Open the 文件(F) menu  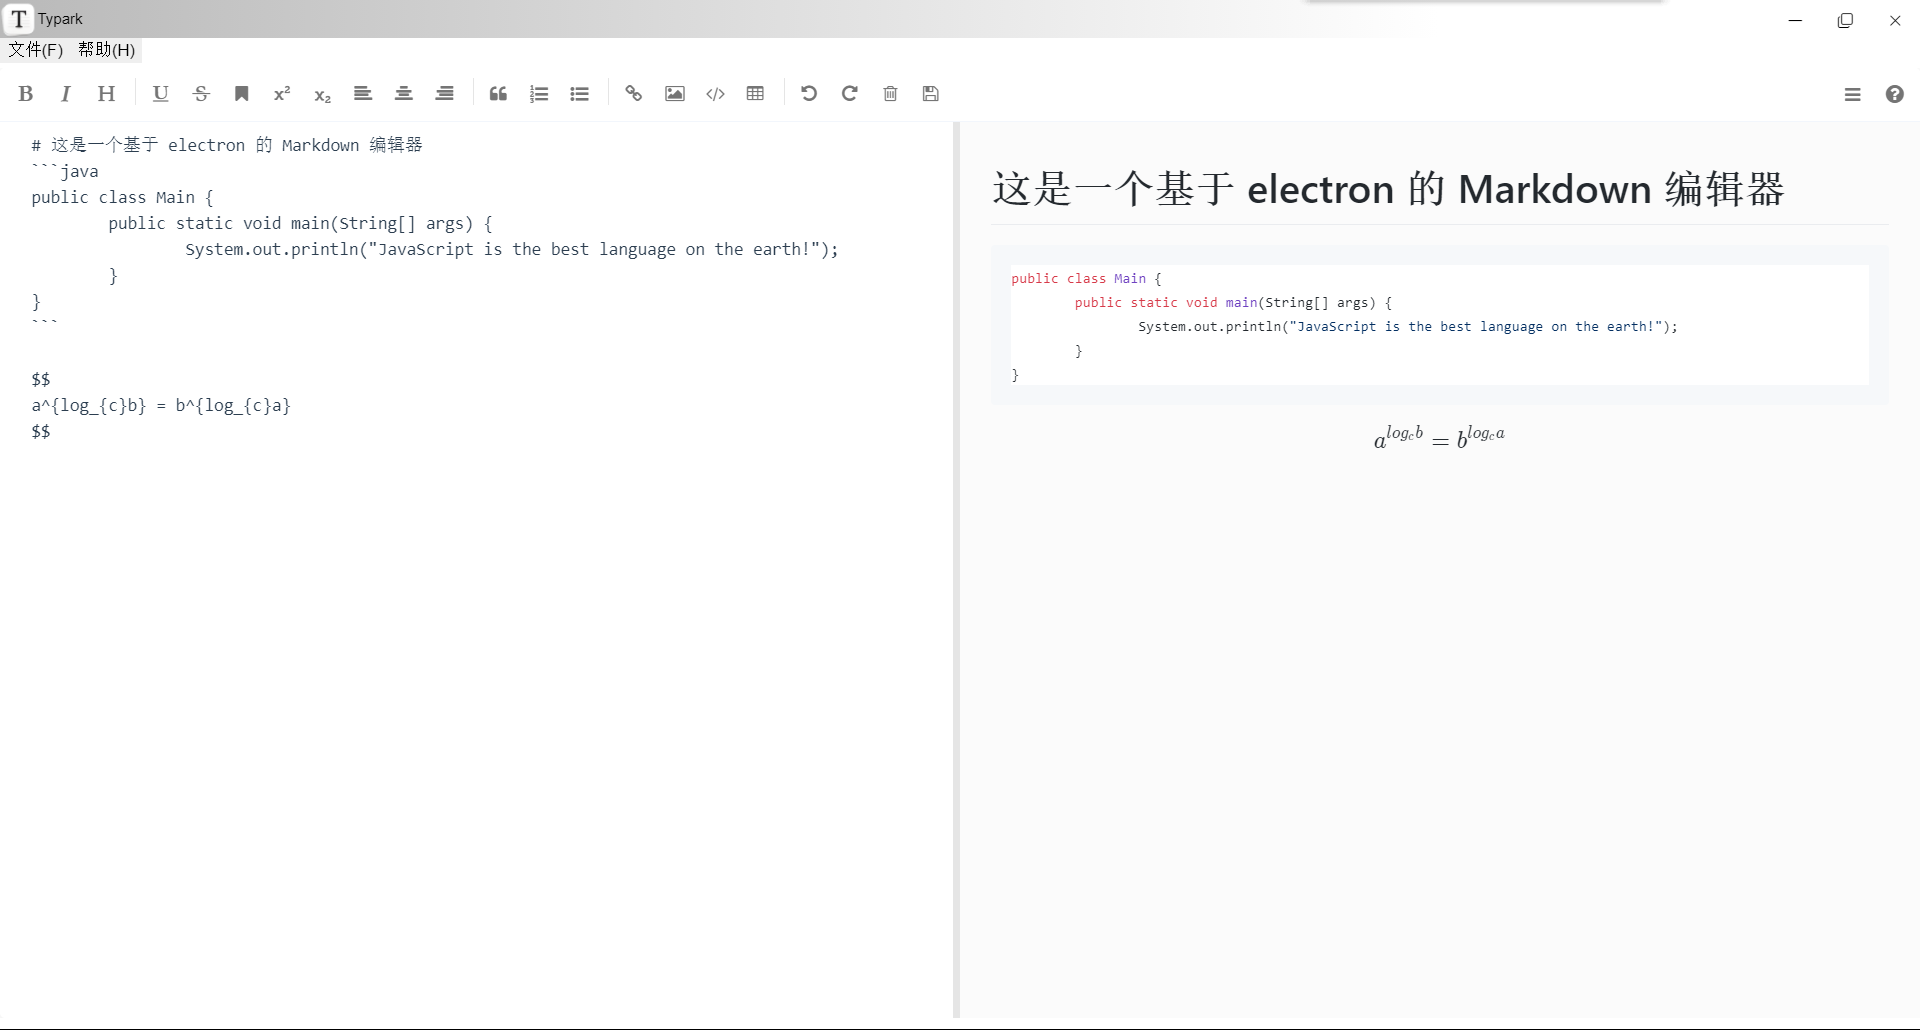pyautogui.click(x=36, y=50)
